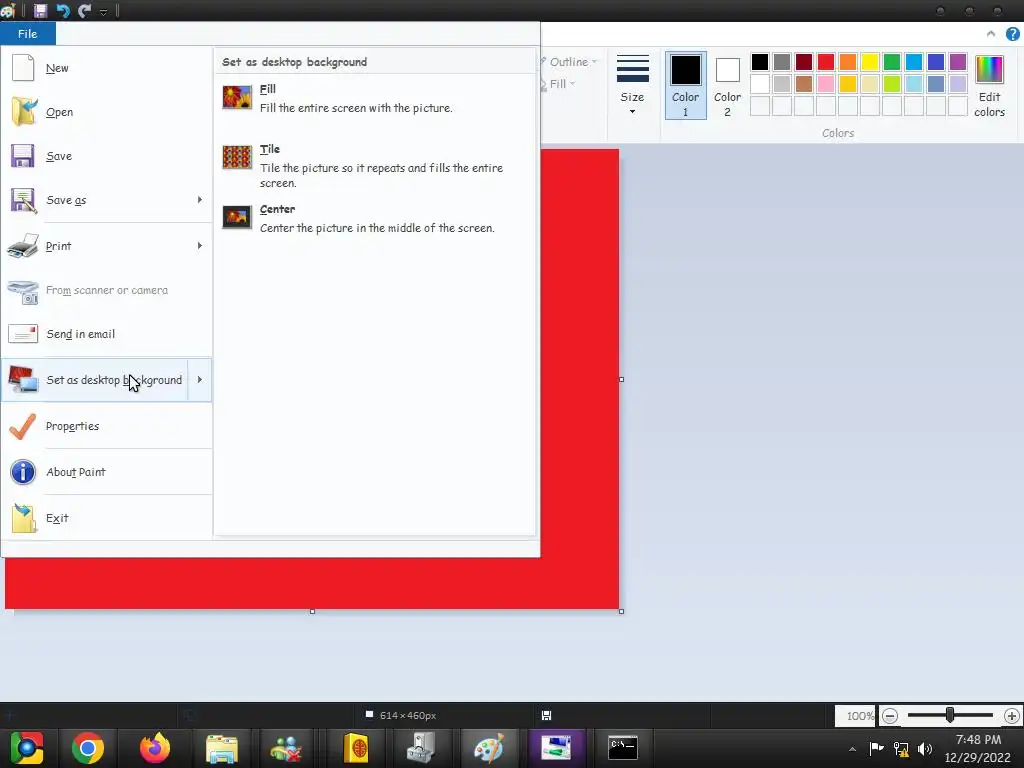Show hidden tray icons arrow
Viewport: 1024px width, 768px height.
852,749
